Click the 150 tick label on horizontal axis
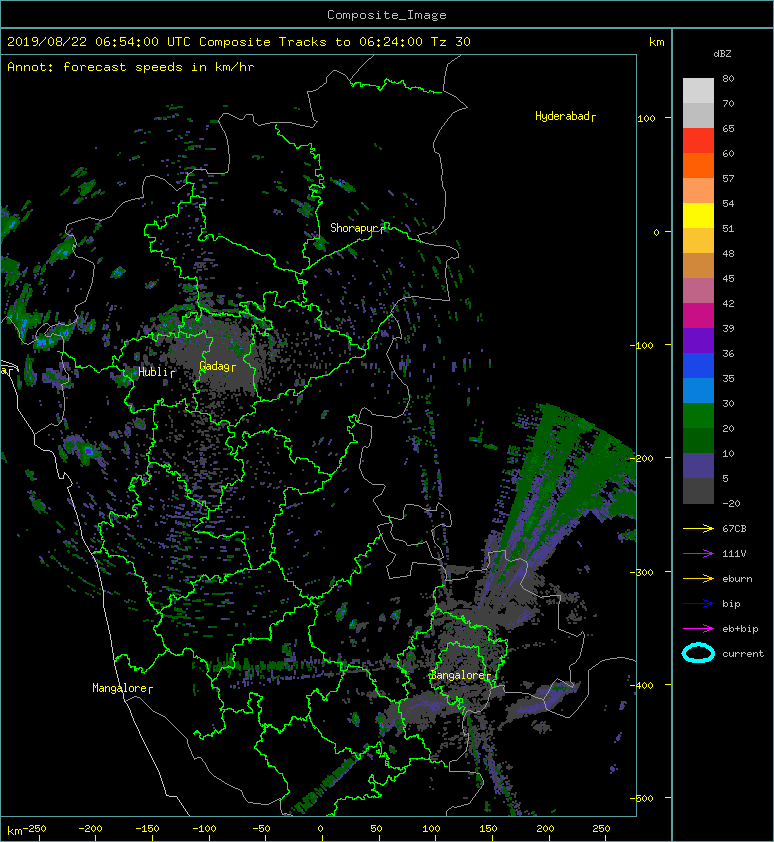Screen dimensions: 774x842 coord(488,829)
